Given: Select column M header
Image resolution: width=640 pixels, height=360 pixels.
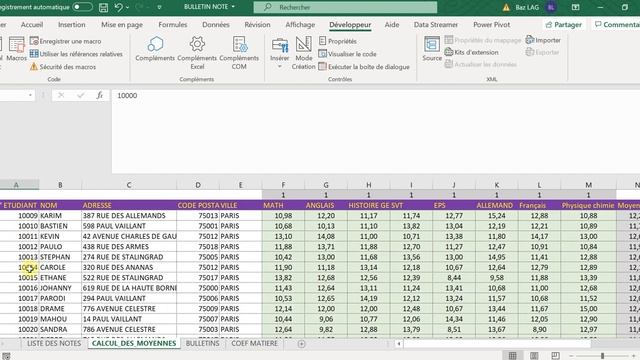Looking at the screenshot, I should 588,185.
